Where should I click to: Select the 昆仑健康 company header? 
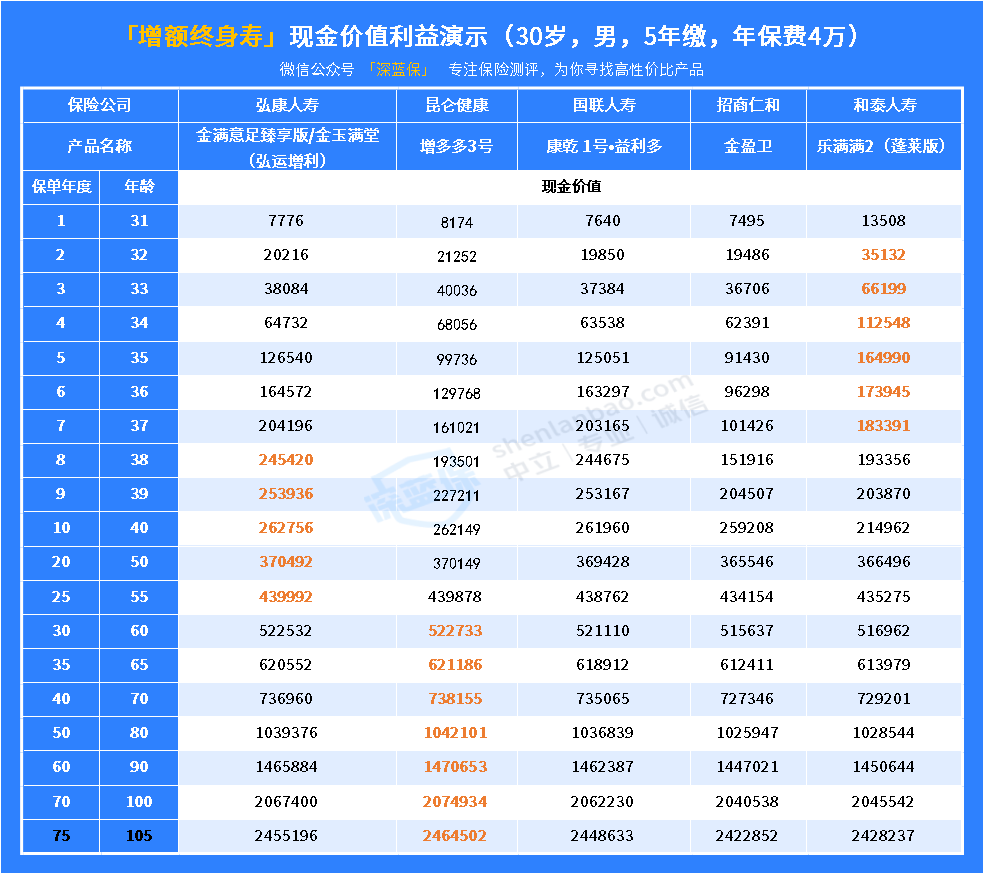click(x=457, y=105)
